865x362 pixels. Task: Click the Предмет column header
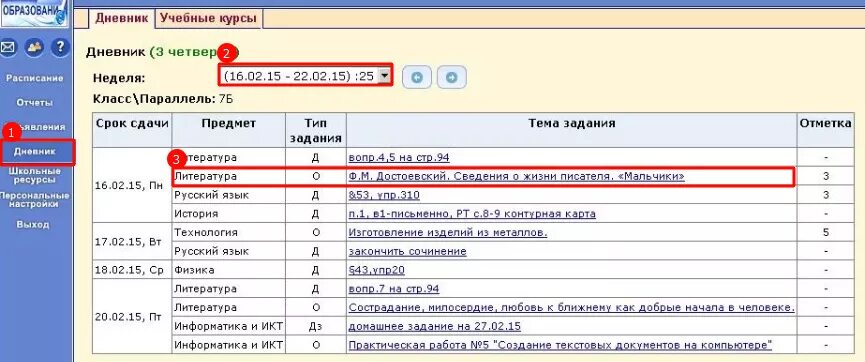(x=228, y=130)
